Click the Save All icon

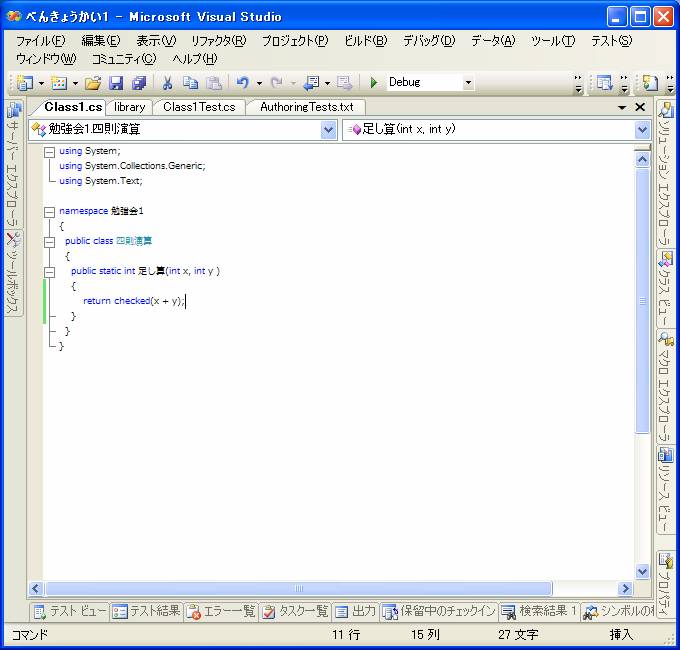click(x=138, y=83)
